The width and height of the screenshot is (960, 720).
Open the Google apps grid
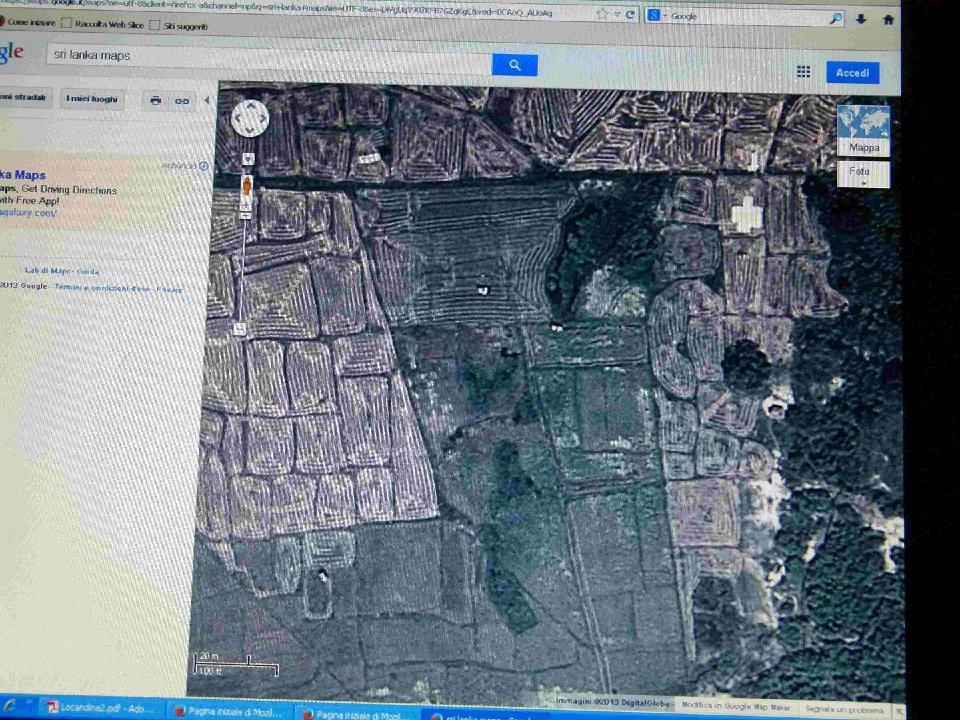[x=803, y=72]
